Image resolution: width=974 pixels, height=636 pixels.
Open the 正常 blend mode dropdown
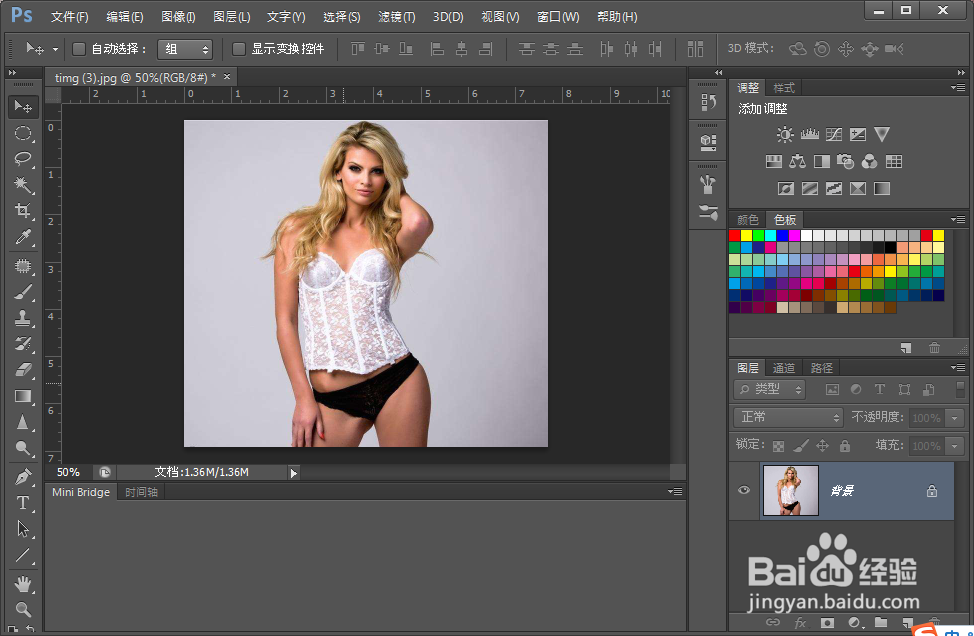788,417
